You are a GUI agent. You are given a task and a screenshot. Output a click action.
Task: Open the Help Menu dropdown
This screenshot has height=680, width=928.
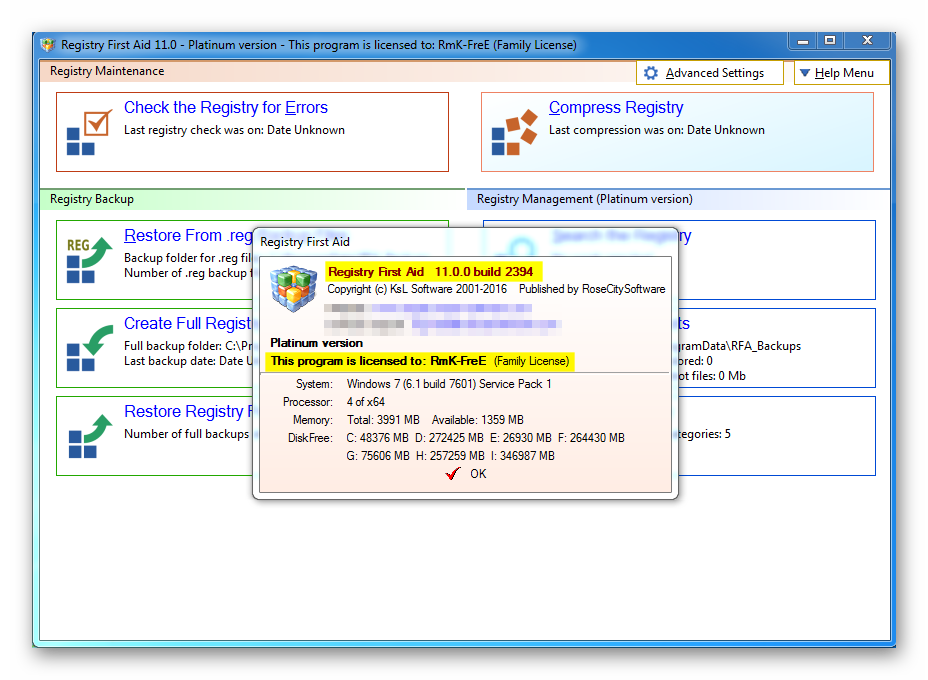(841, 73)
